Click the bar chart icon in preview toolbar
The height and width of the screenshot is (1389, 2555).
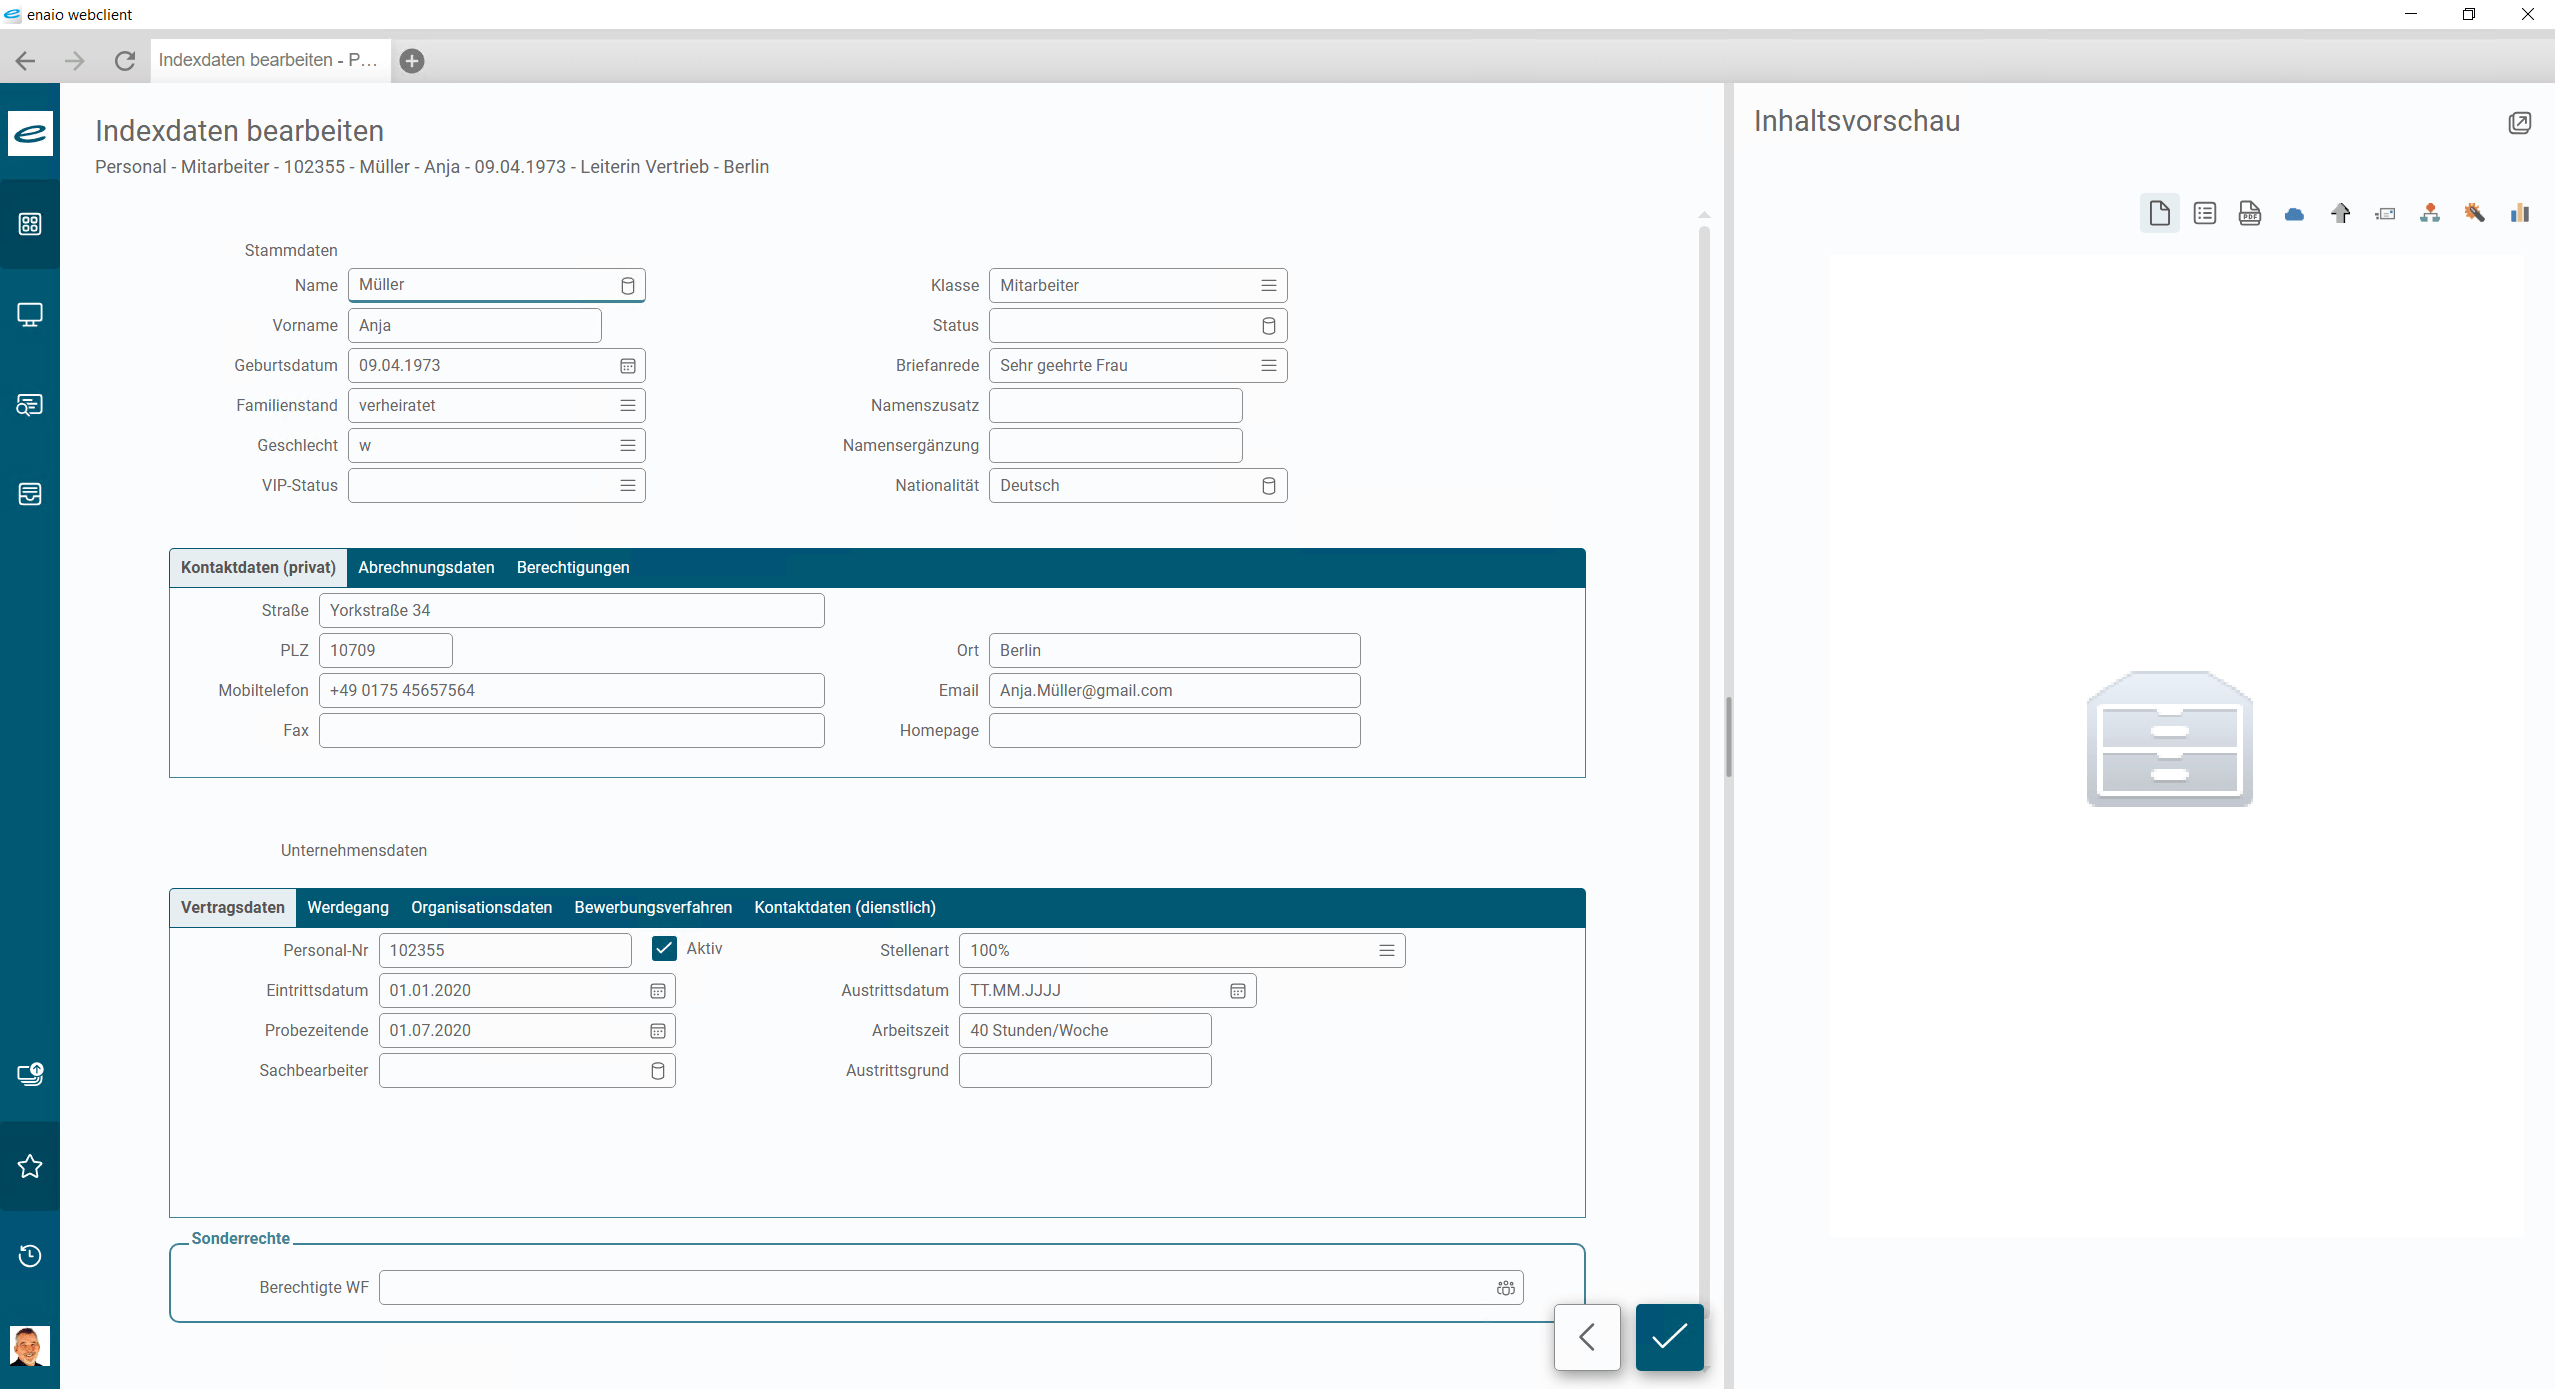(2519, 213)
